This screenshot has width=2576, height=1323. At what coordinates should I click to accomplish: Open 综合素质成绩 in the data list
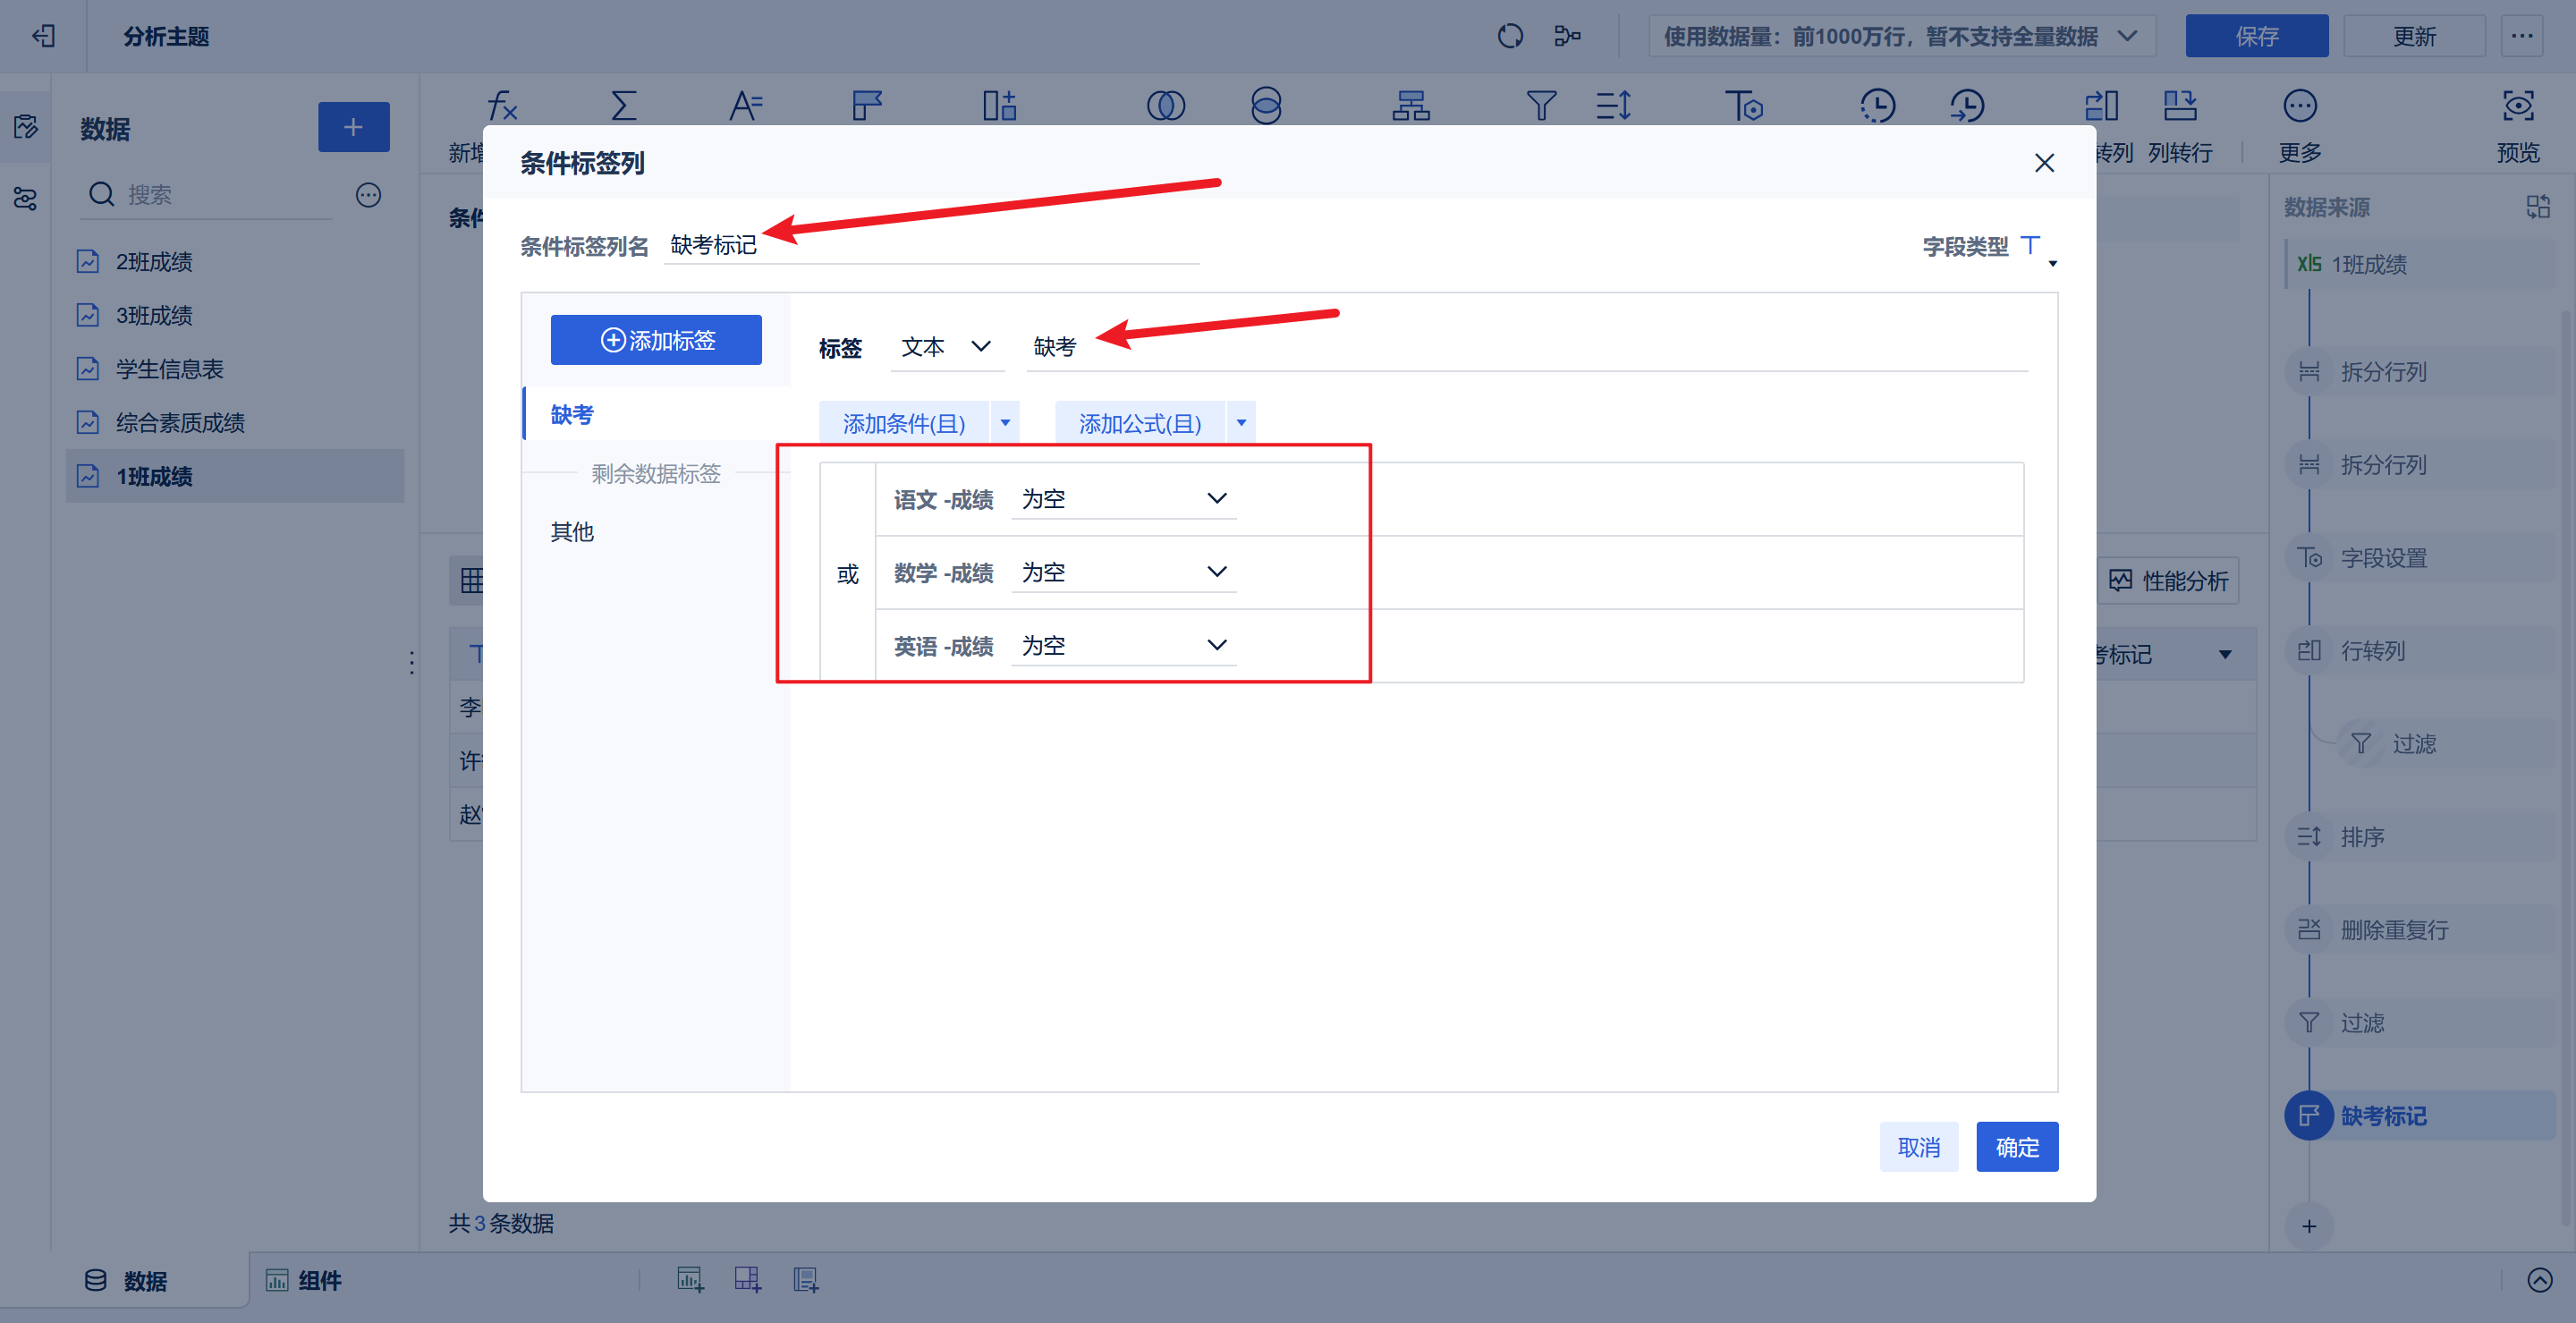tap(180, 423)
